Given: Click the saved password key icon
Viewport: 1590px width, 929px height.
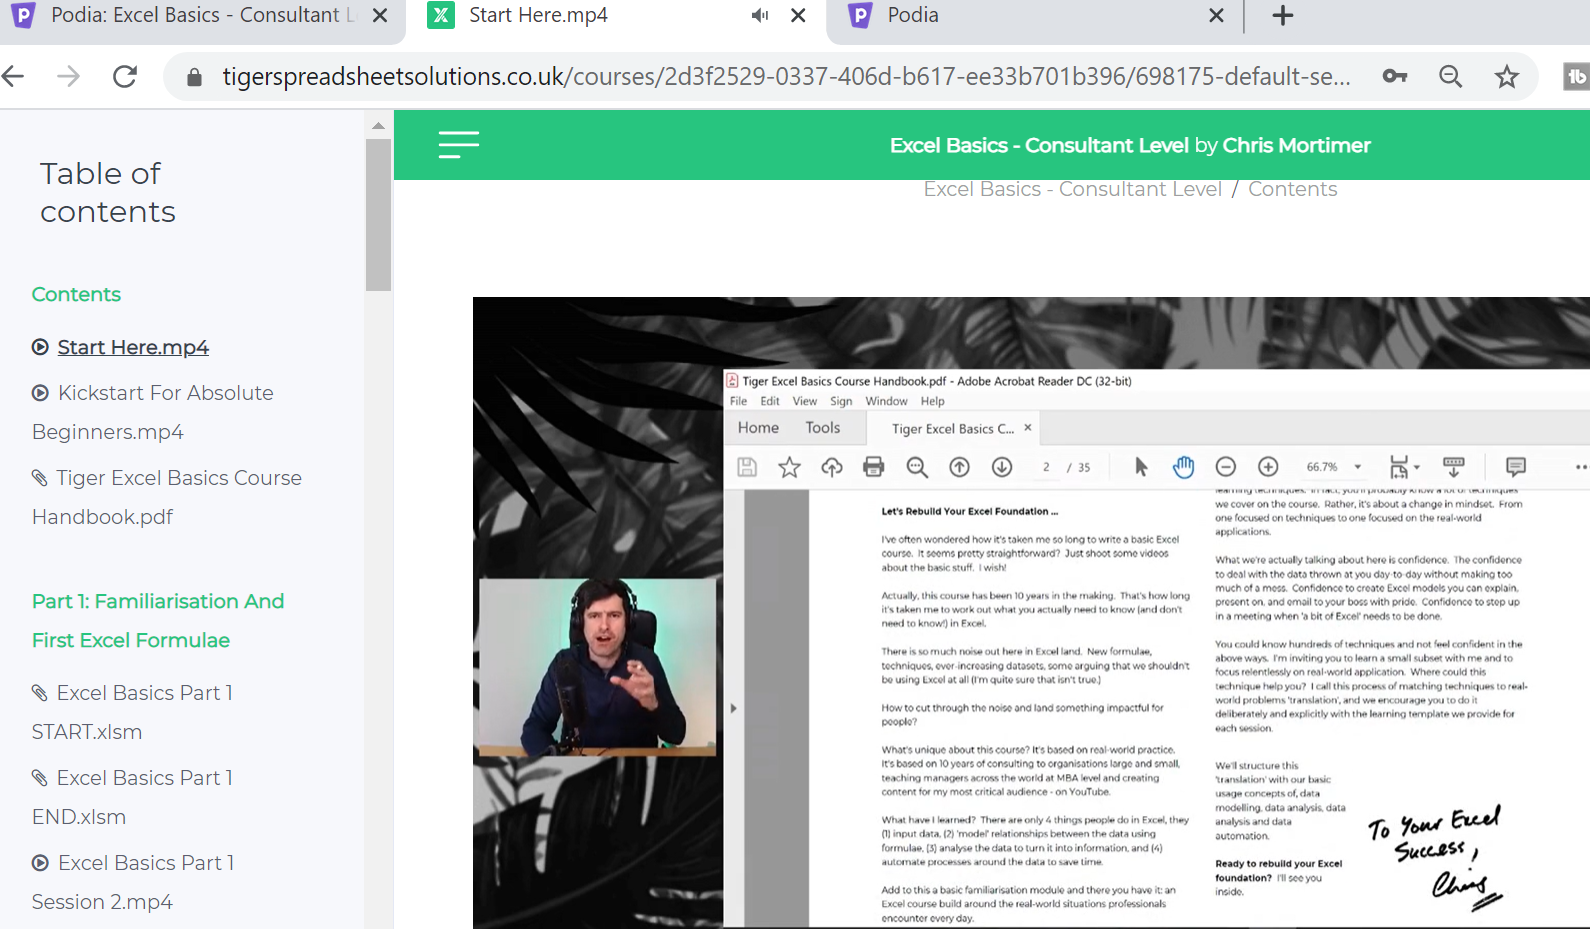Looking at the screenshot, I should click(1394, 76).
